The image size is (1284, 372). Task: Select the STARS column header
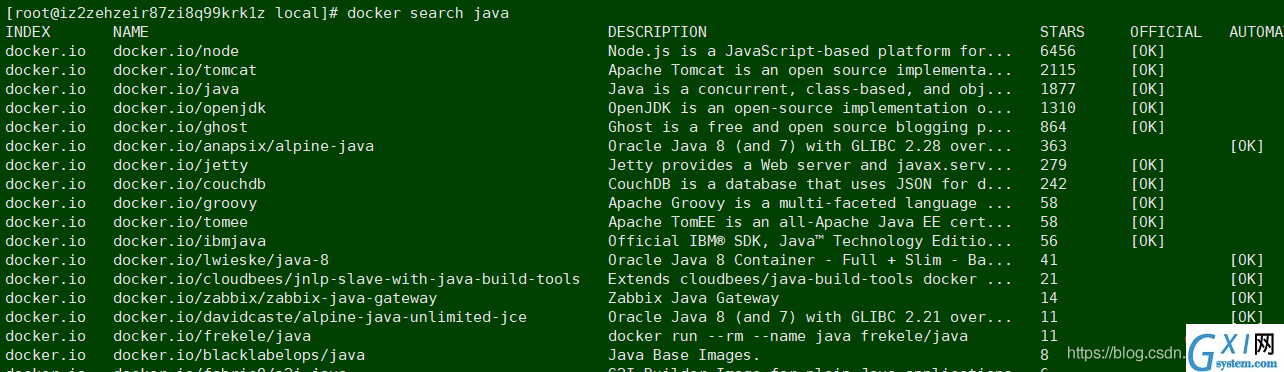point(1062,32)
